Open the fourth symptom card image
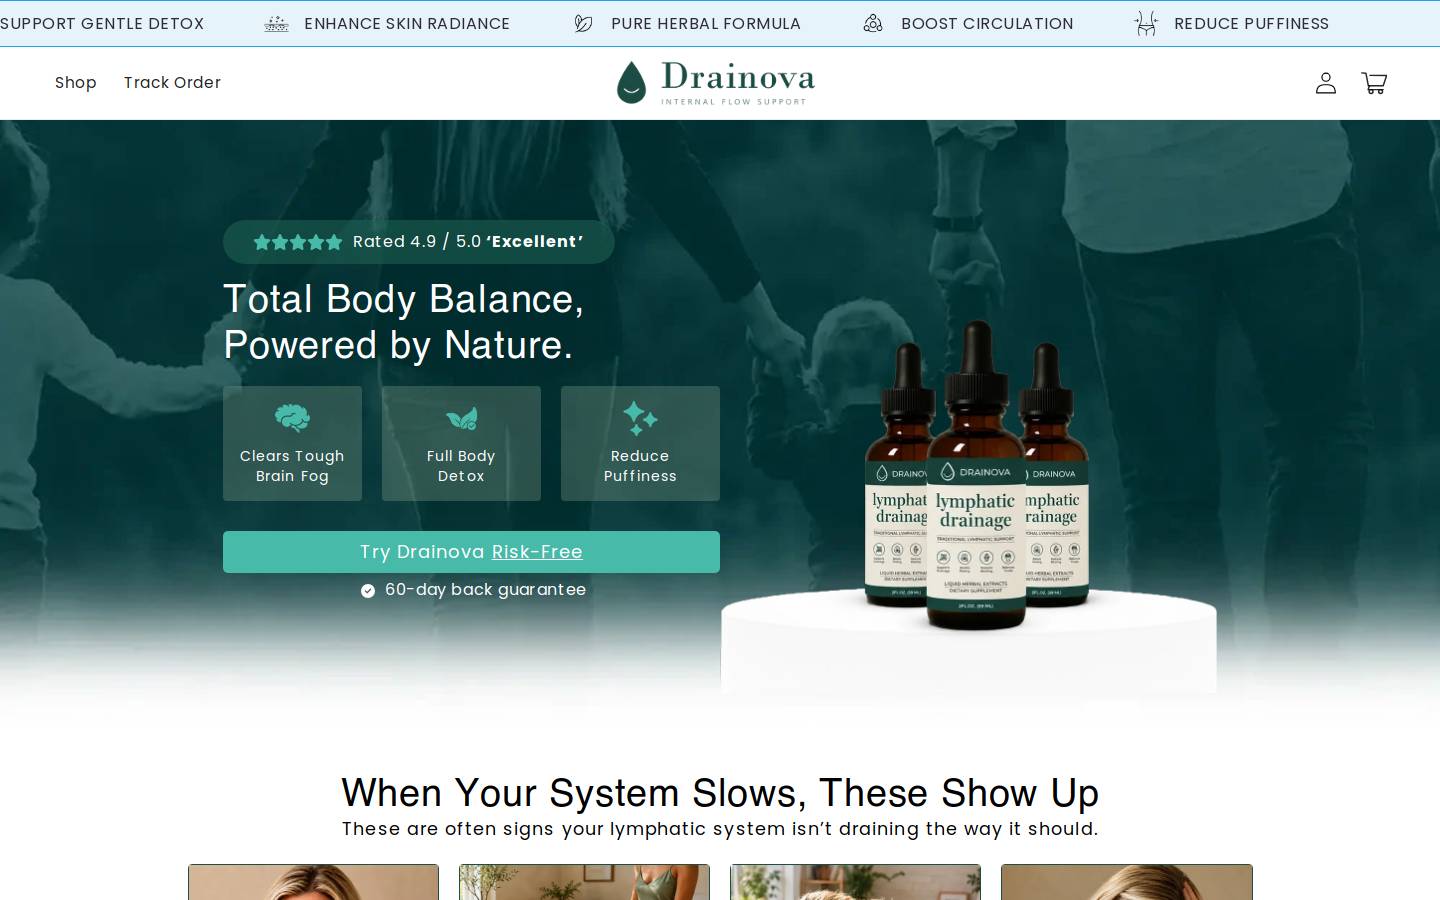 click(1127, 882)
